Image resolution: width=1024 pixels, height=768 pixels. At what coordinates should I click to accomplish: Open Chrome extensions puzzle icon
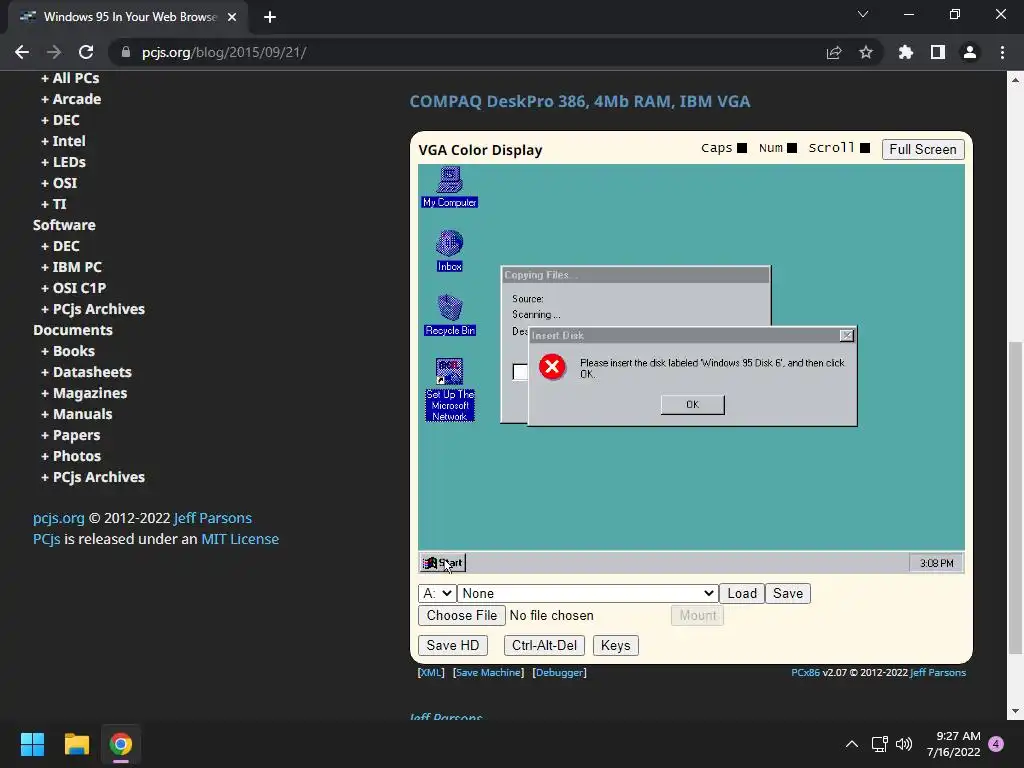click(x=905, y=52)
